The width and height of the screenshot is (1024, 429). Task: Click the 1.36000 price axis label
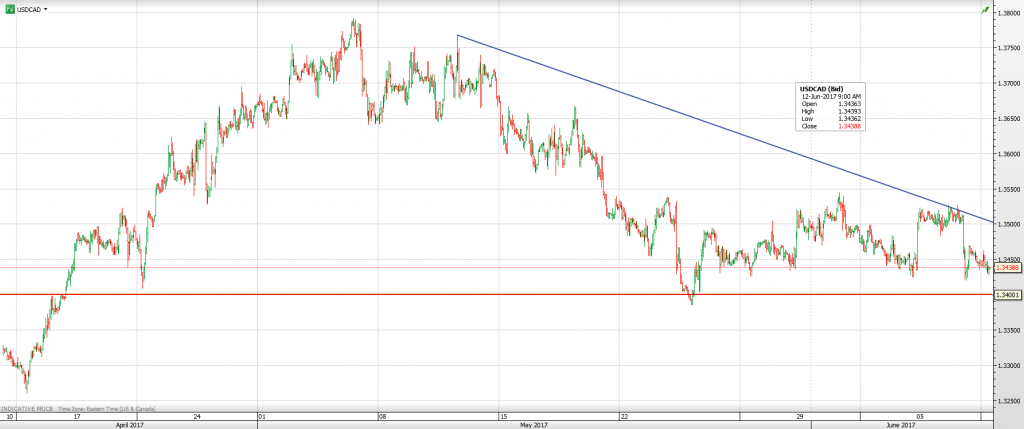(x=1006, y=154)
